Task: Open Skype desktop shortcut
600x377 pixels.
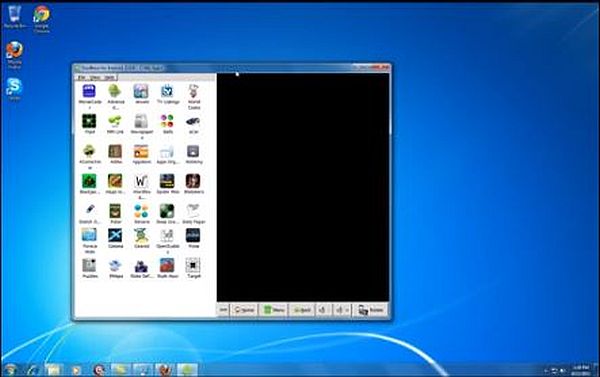Action: (14, 89)
